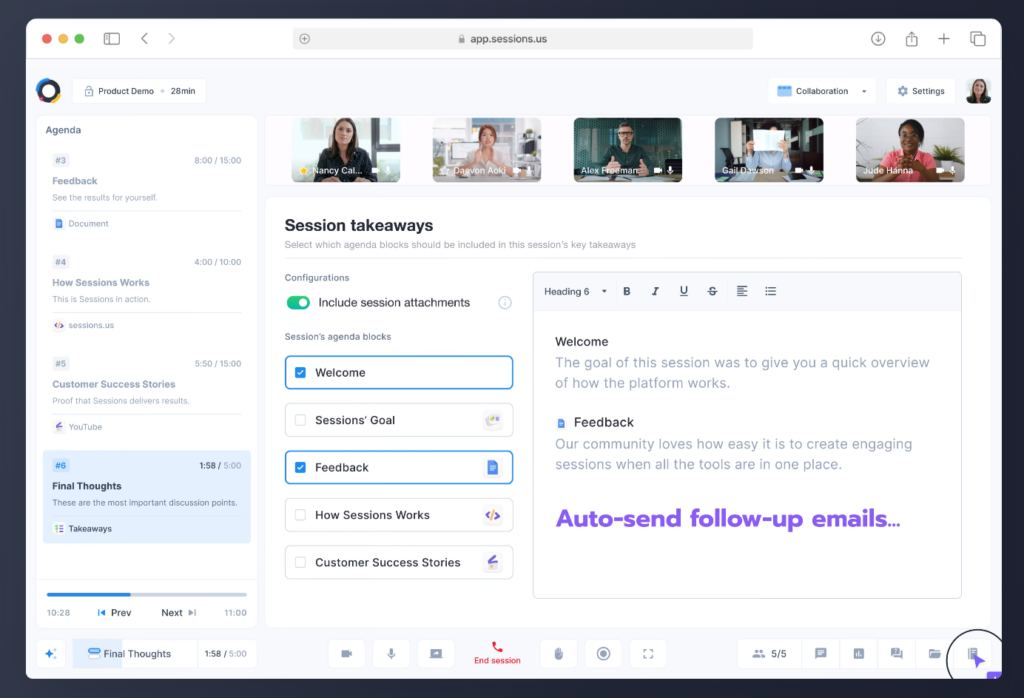Viewport: 1024px width, 698px height.
Task: Toggle the camera icon in bottom toolbar
Action: [x=346, y=654]
